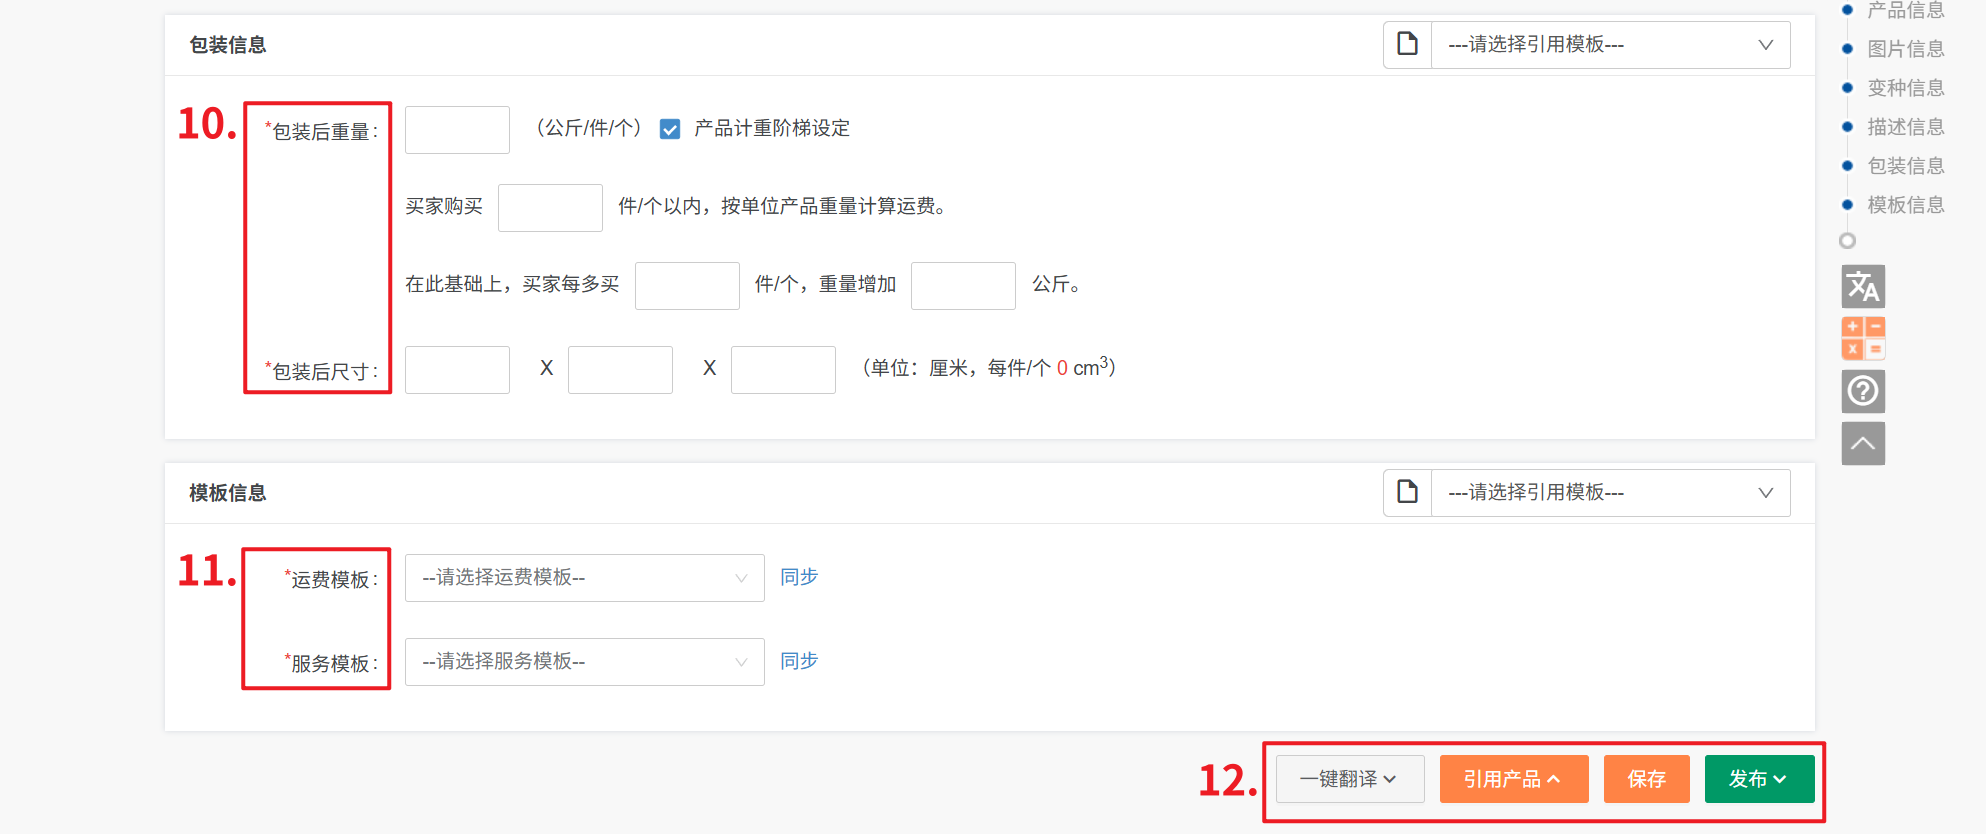Click the help question mark icon
Viewport: 1986px width, 834px height.
point(1863,391)
